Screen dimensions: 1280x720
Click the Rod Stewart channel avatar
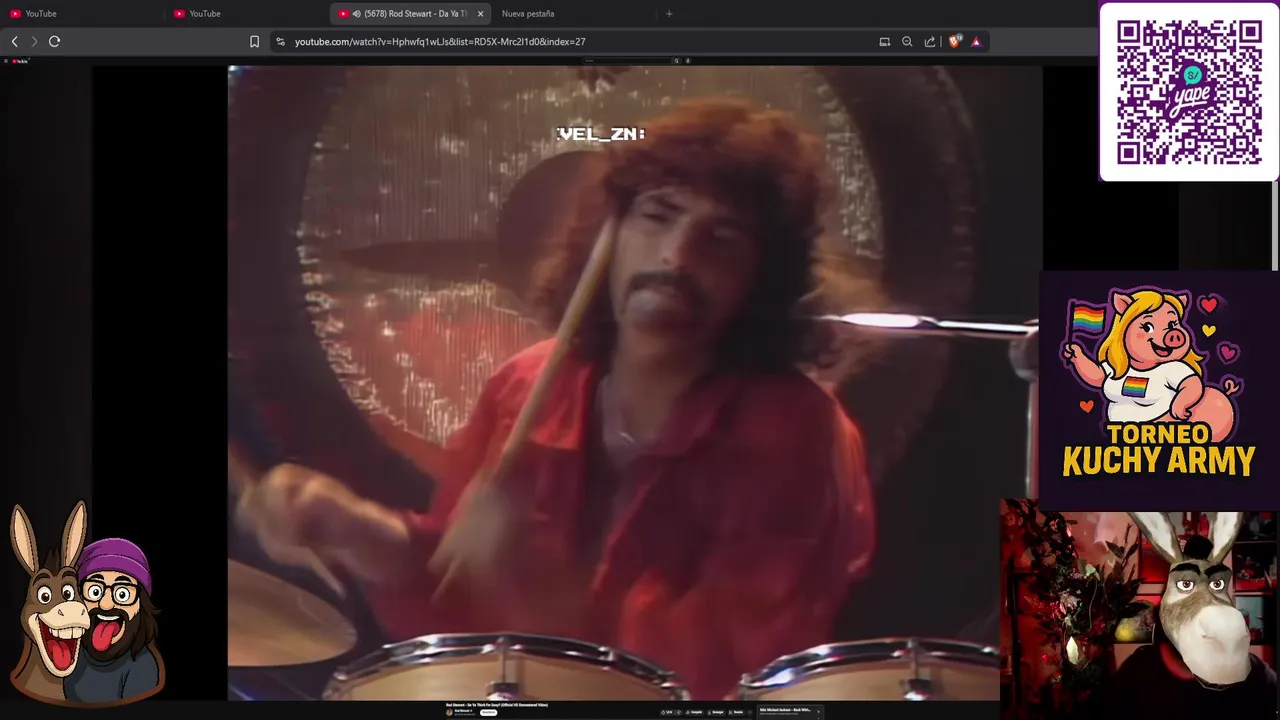450,712
